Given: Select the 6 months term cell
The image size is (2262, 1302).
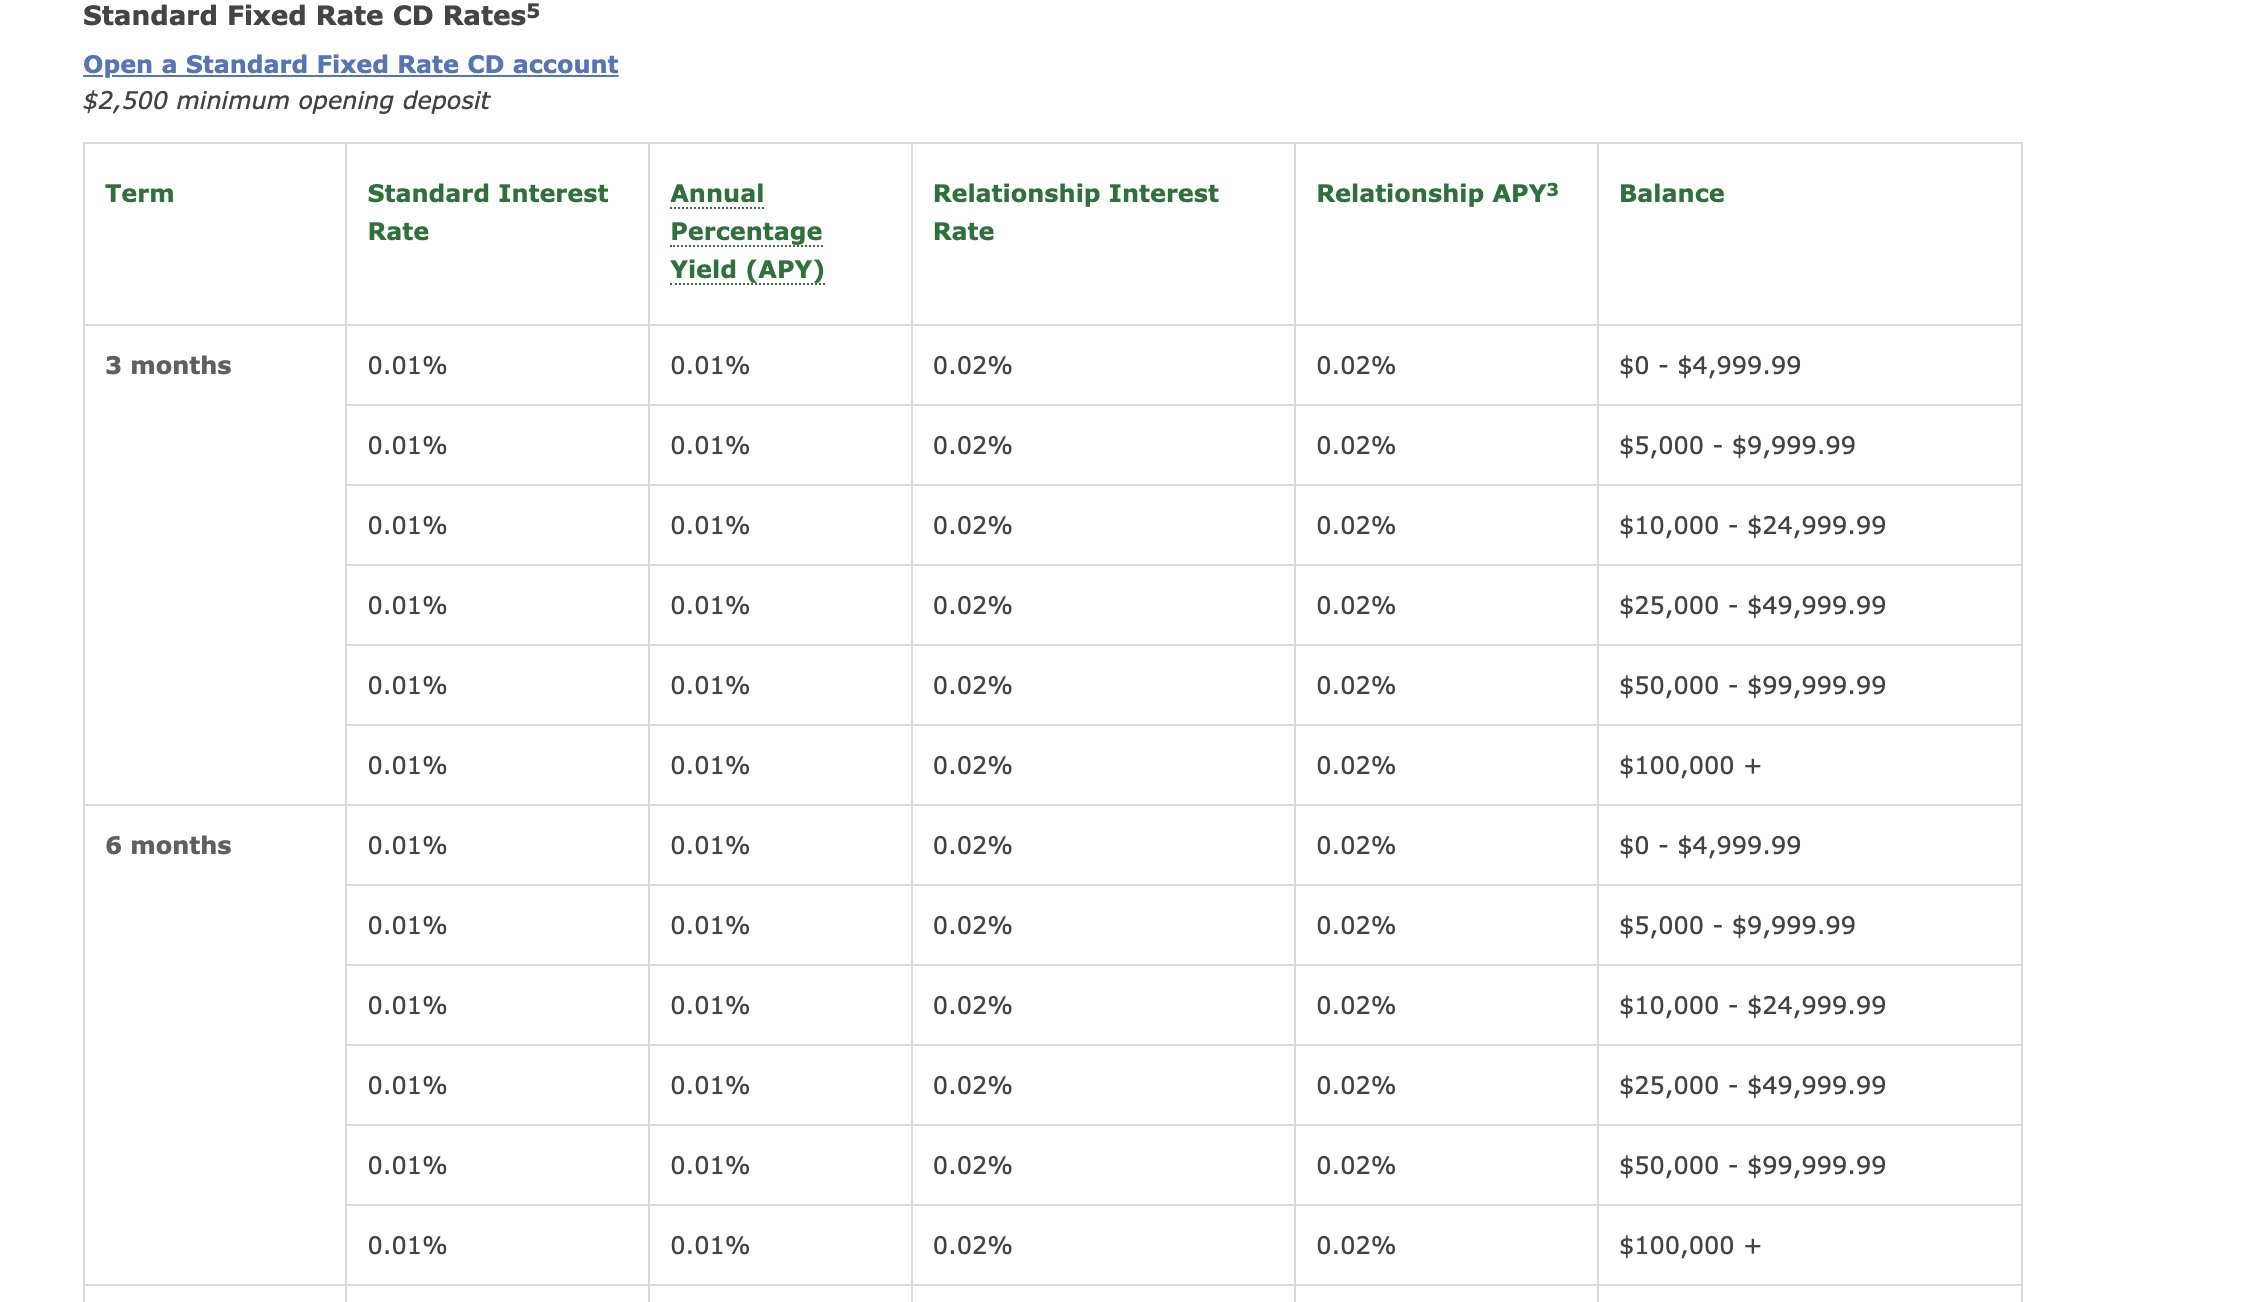Looking at the screenshot, I should point(168,845).
